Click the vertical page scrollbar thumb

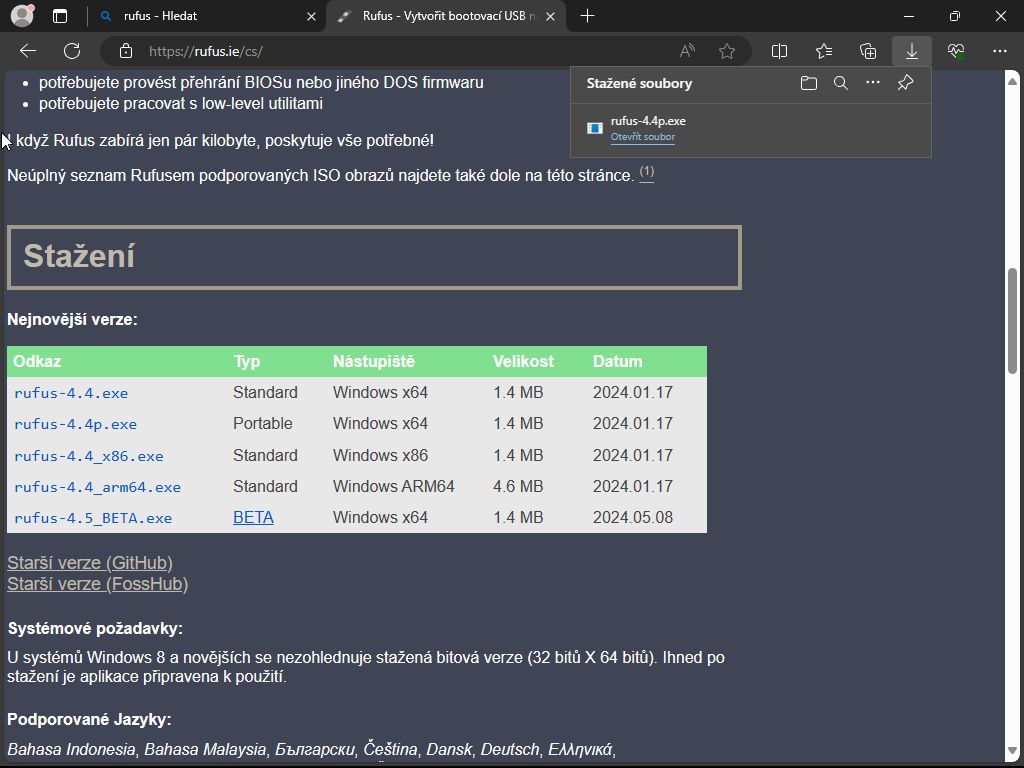point(1013,320)
